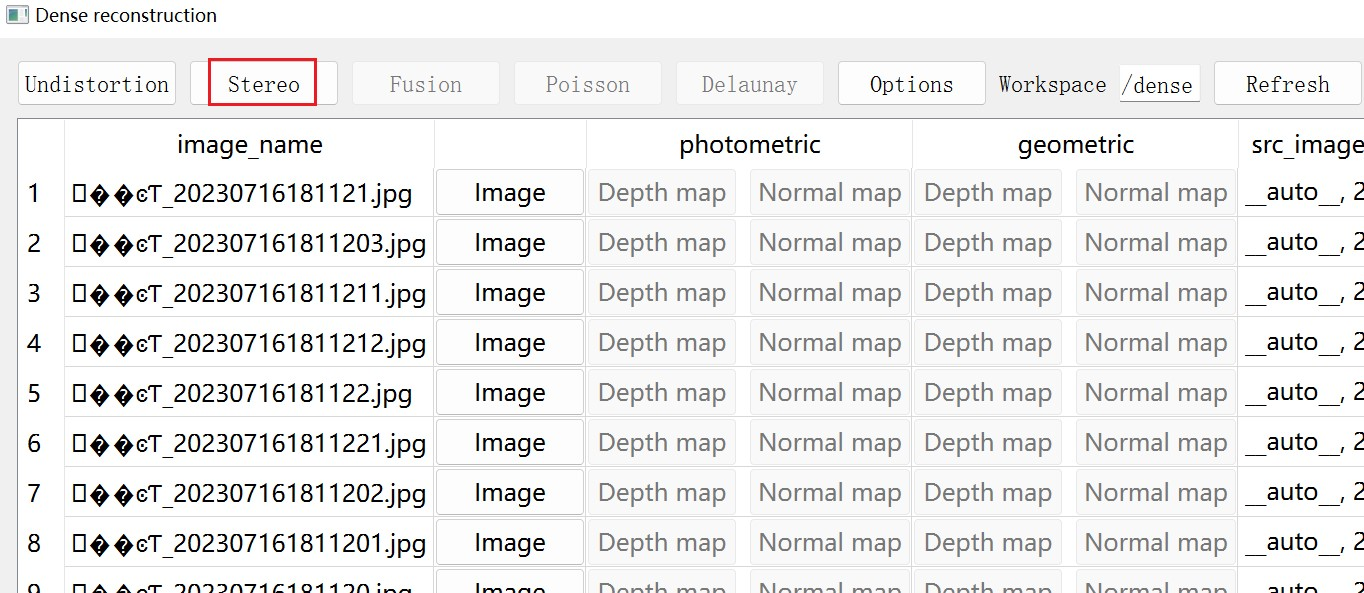Open Image for row 8
The width and height of the screenshot is (1364, 593).
click(x=510, y=543)
